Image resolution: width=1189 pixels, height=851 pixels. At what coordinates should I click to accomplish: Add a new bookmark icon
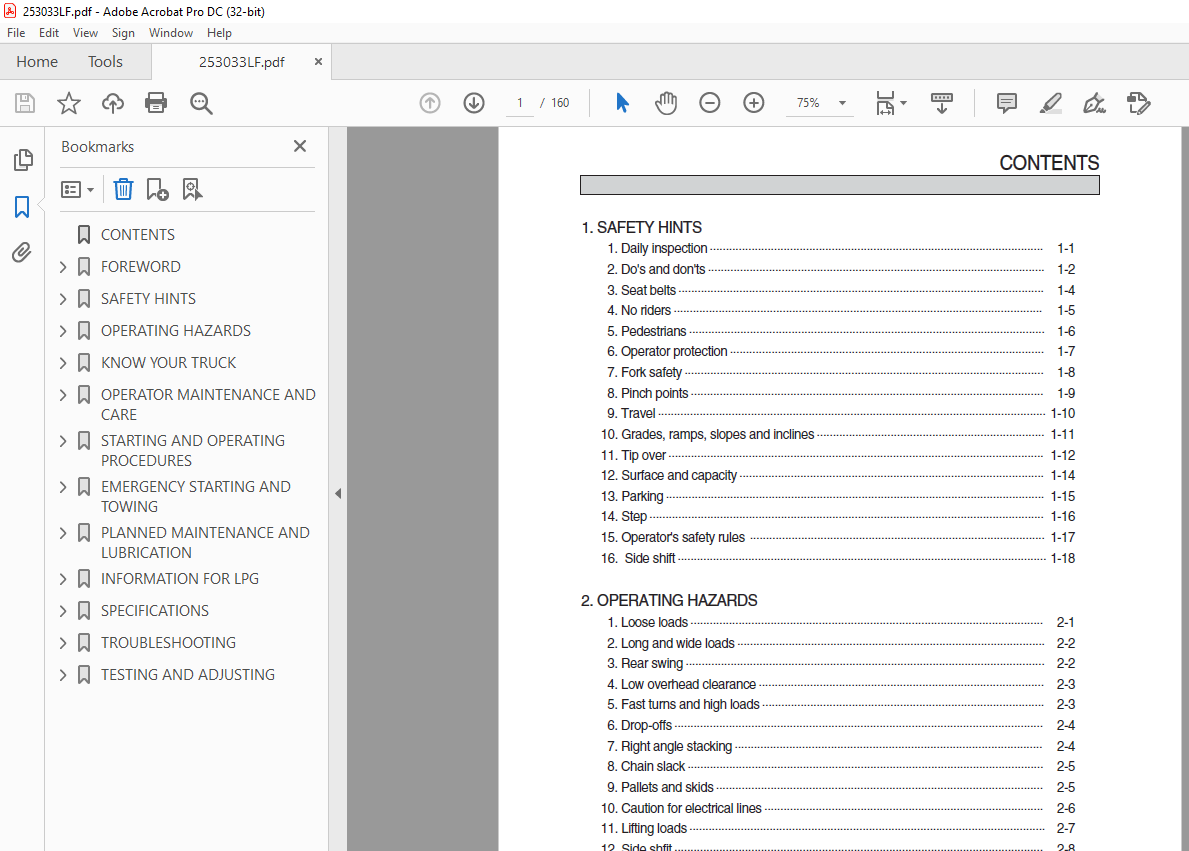[157, 189]
